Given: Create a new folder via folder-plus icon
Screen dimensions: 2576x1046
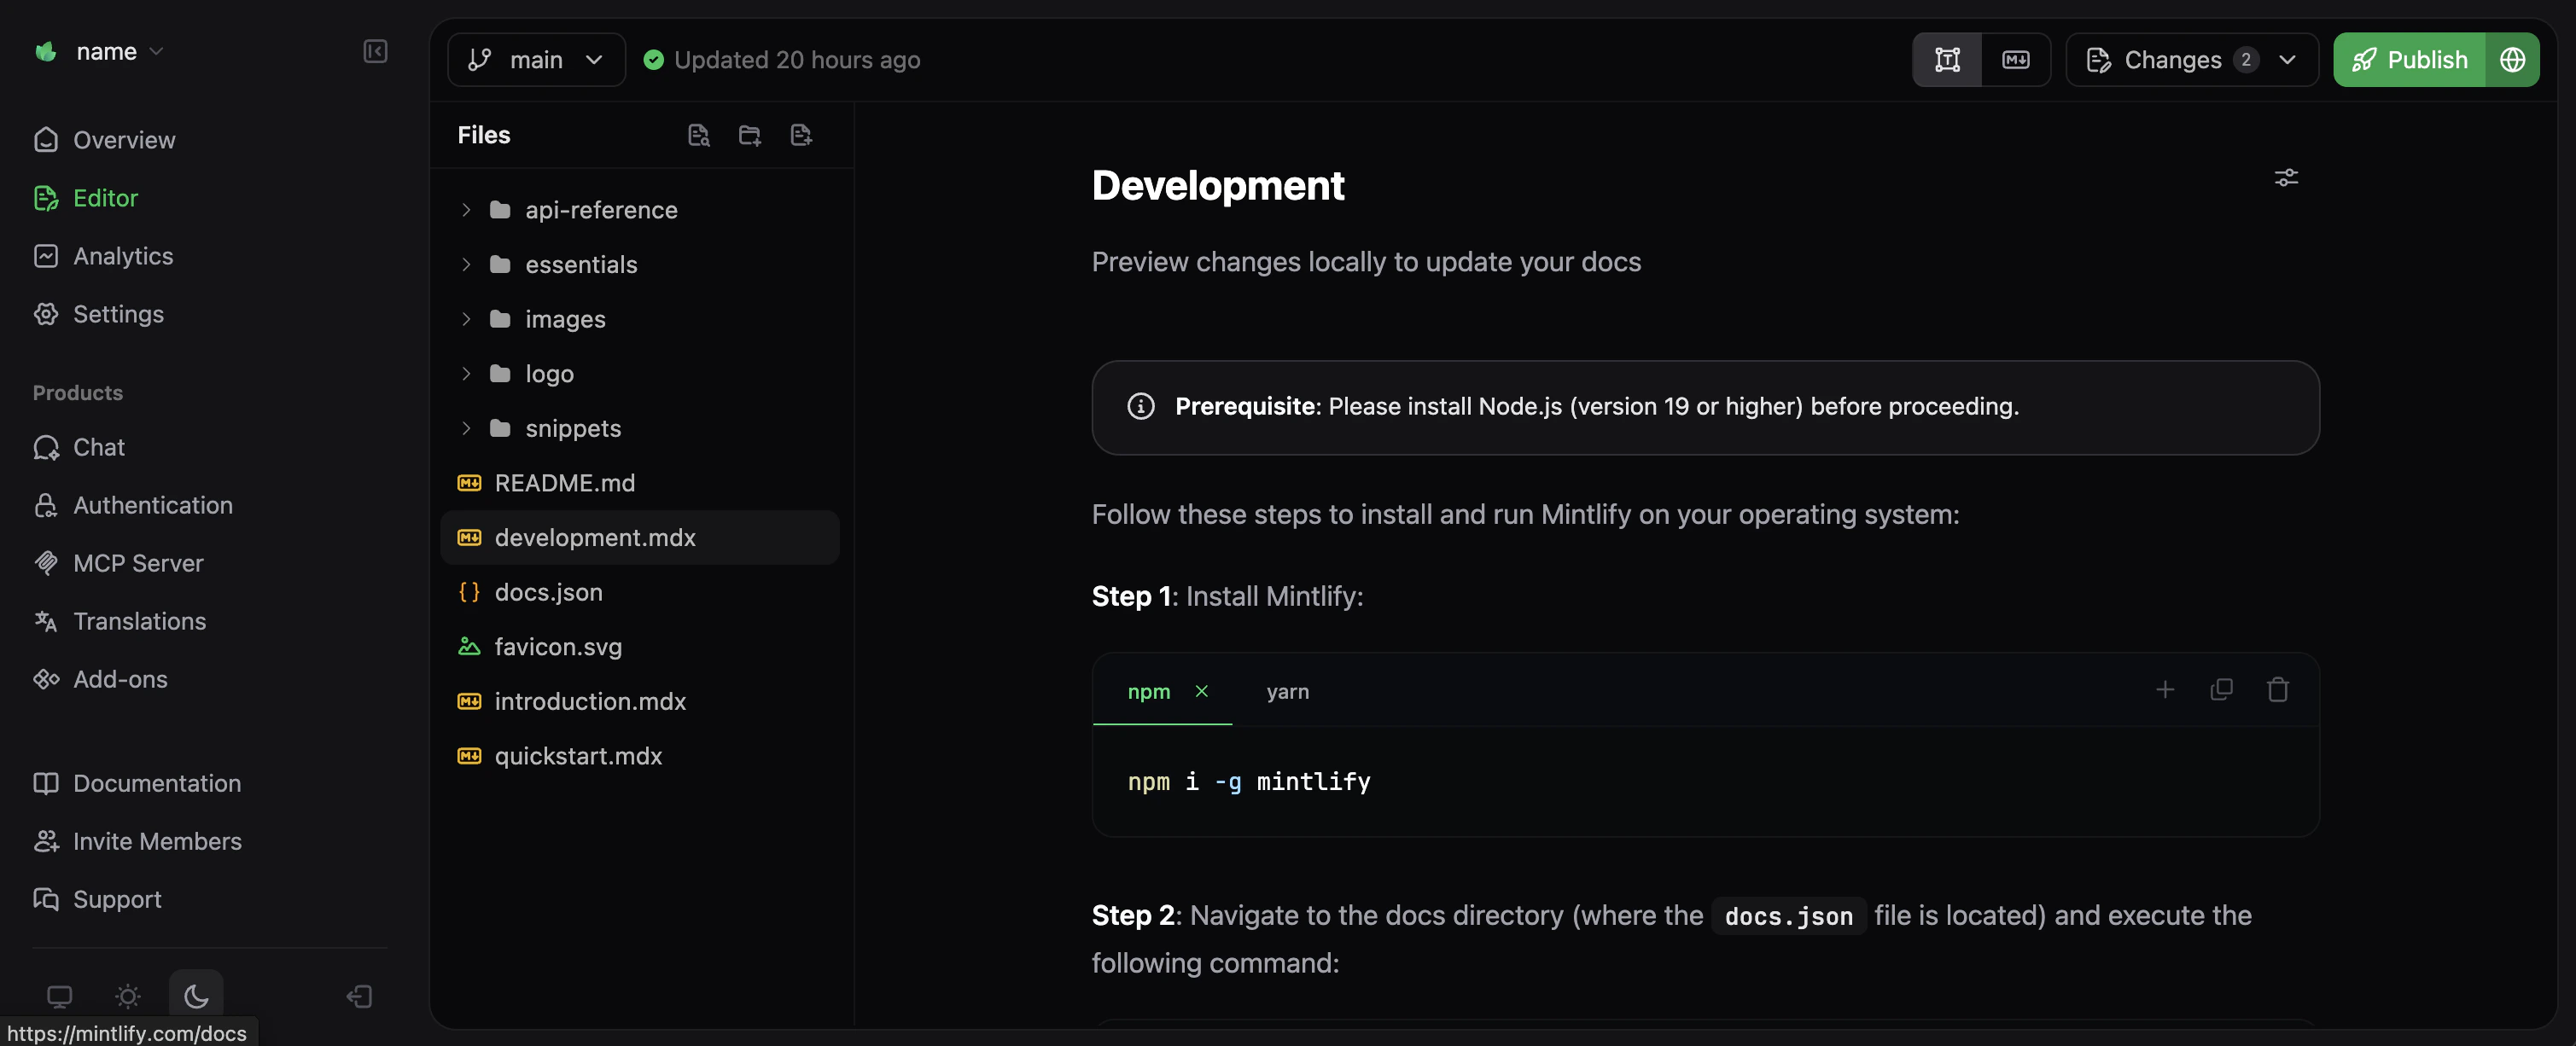Looking at the screenshot, I should tap(749, 134).
